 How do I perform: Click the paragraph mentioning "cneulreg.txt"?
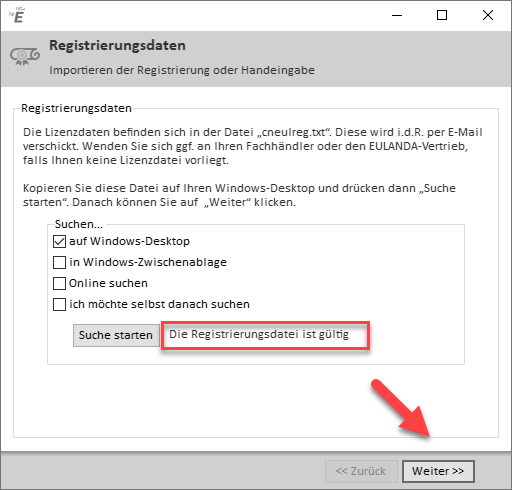tap(253, 146)
